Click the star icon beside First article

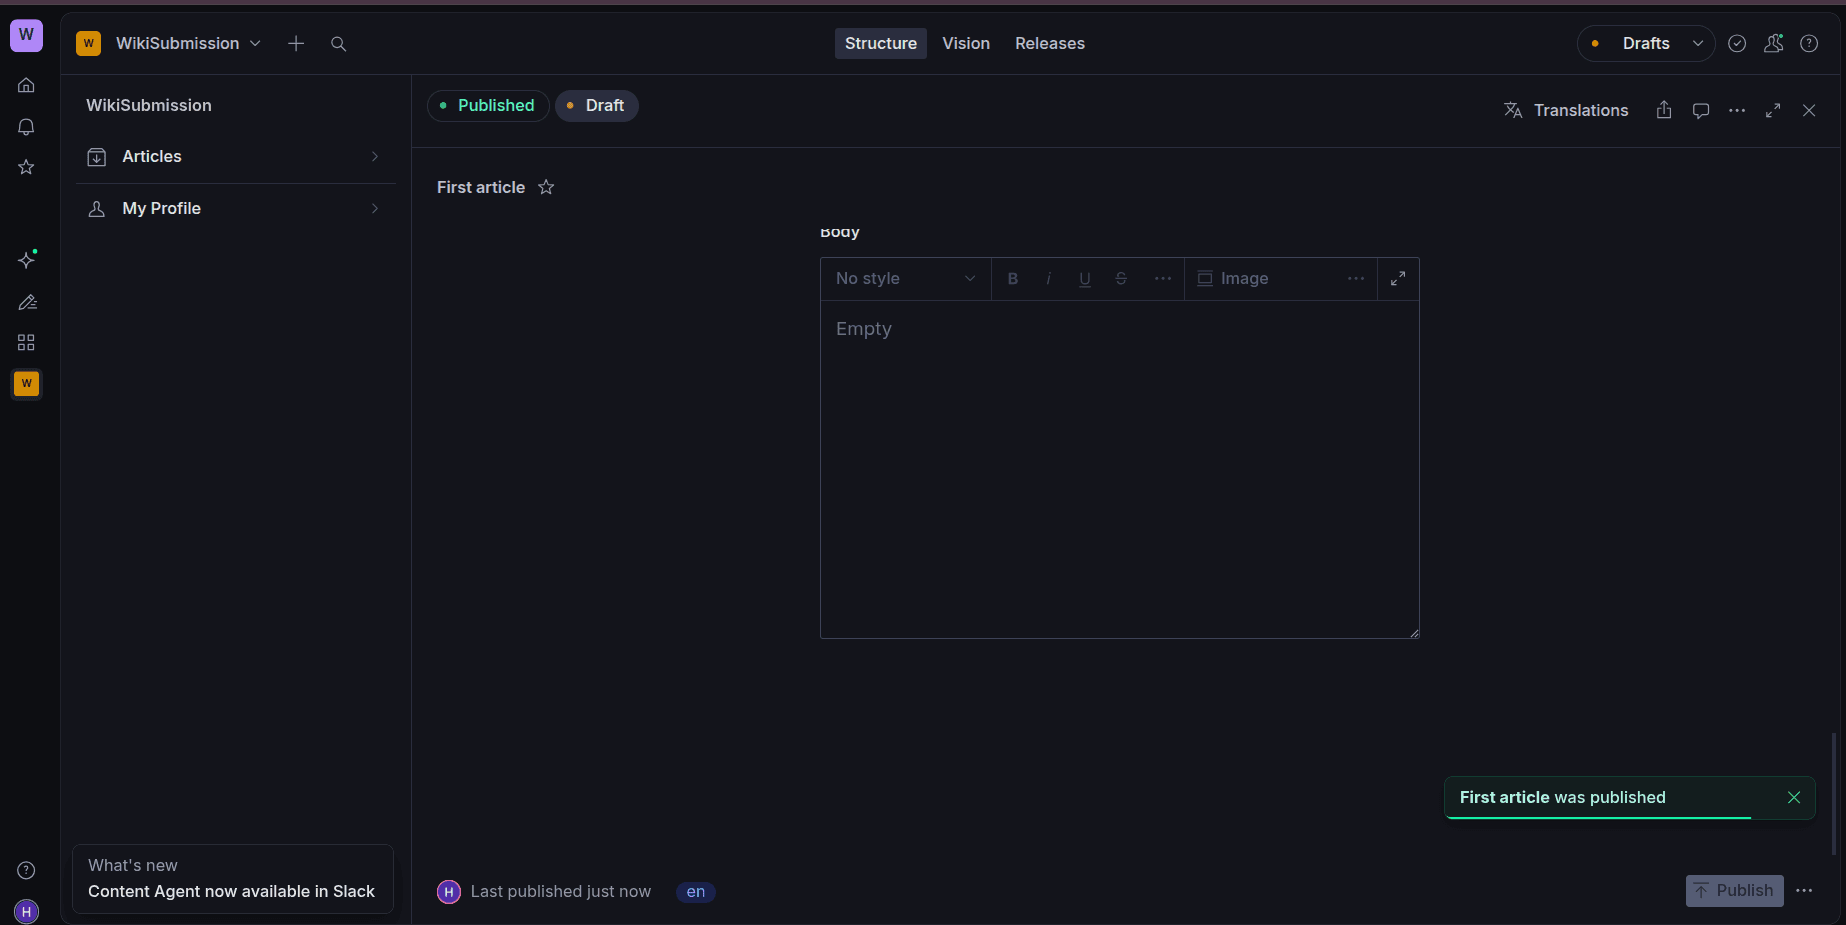(x=546, y=187)
